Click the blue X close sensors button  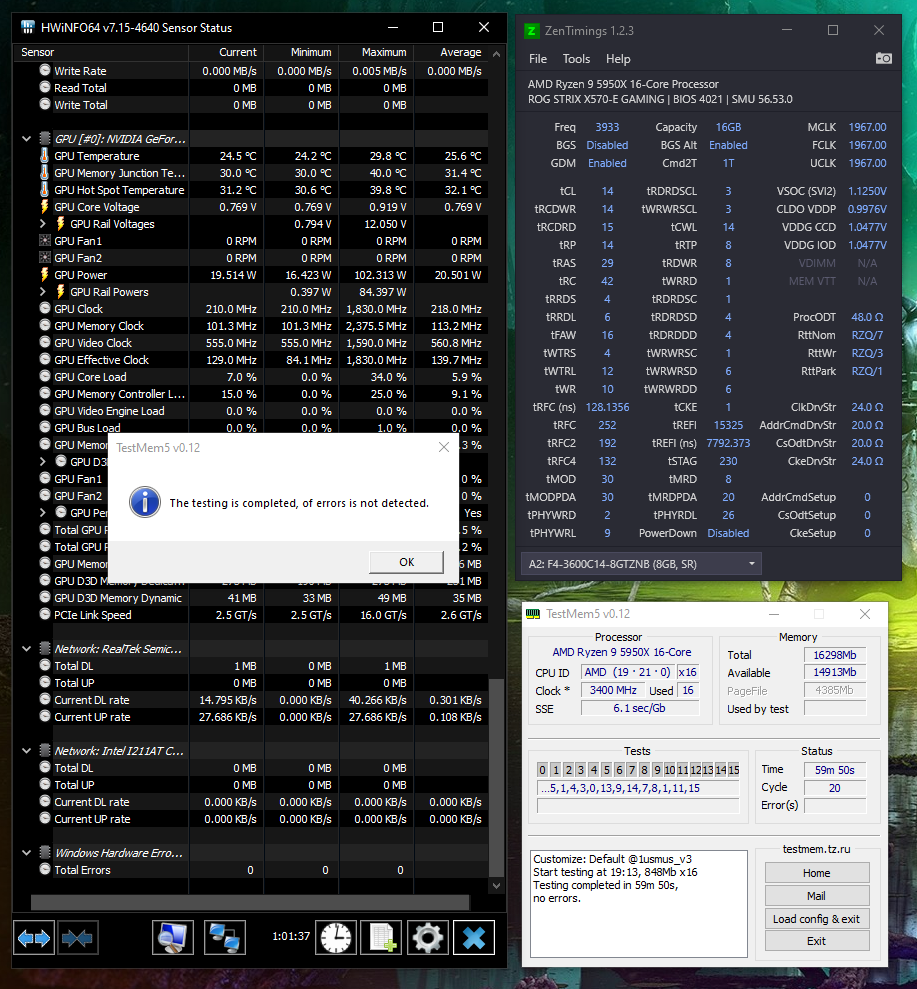474,938
